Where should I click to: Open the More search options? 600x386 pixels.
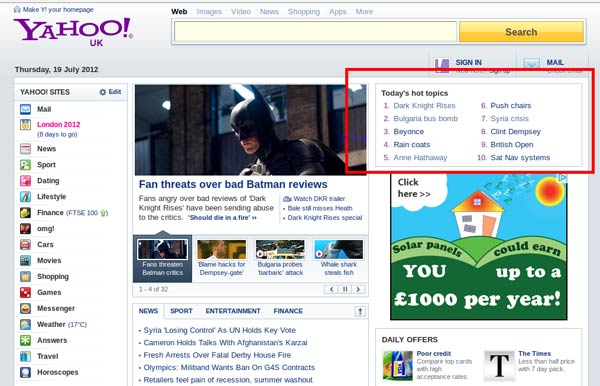pyautogui.click(x=364, y=12)
